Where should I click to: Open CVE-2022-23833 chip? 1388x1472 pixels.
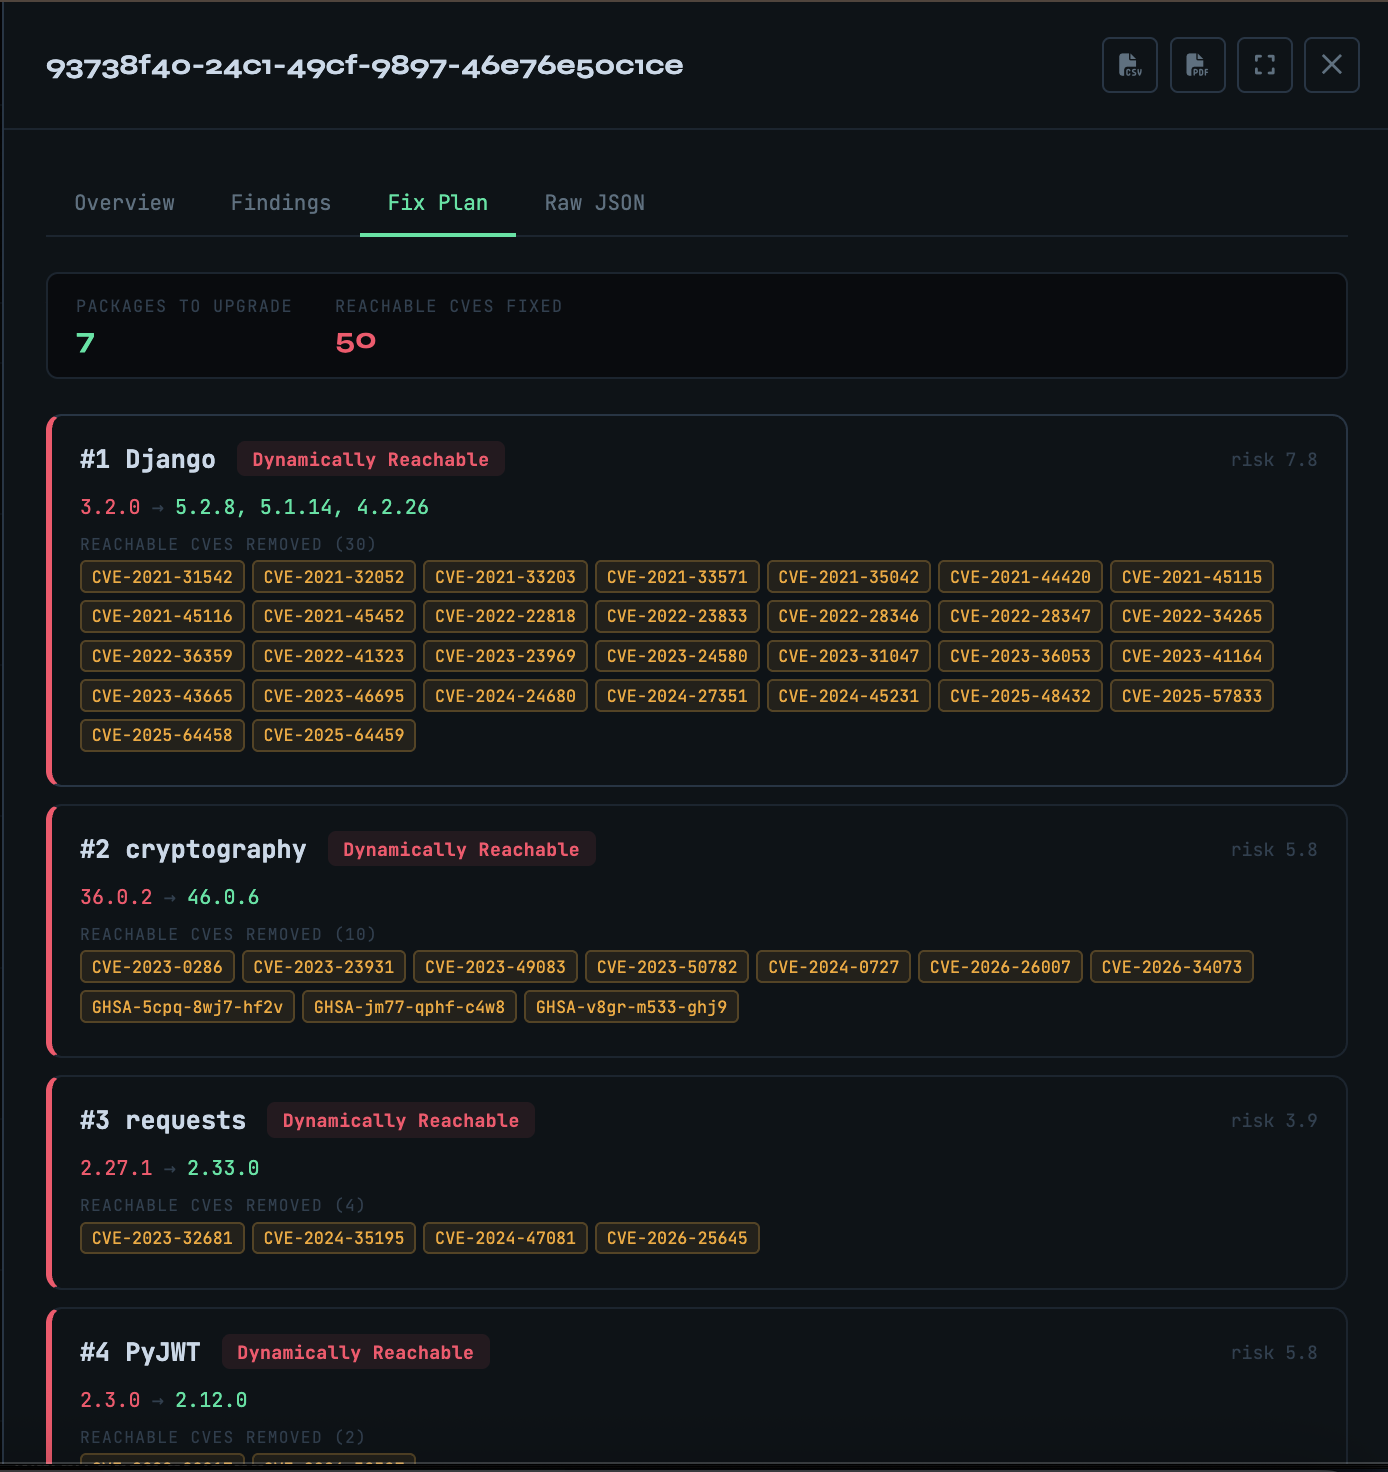[x=677, y=616]
